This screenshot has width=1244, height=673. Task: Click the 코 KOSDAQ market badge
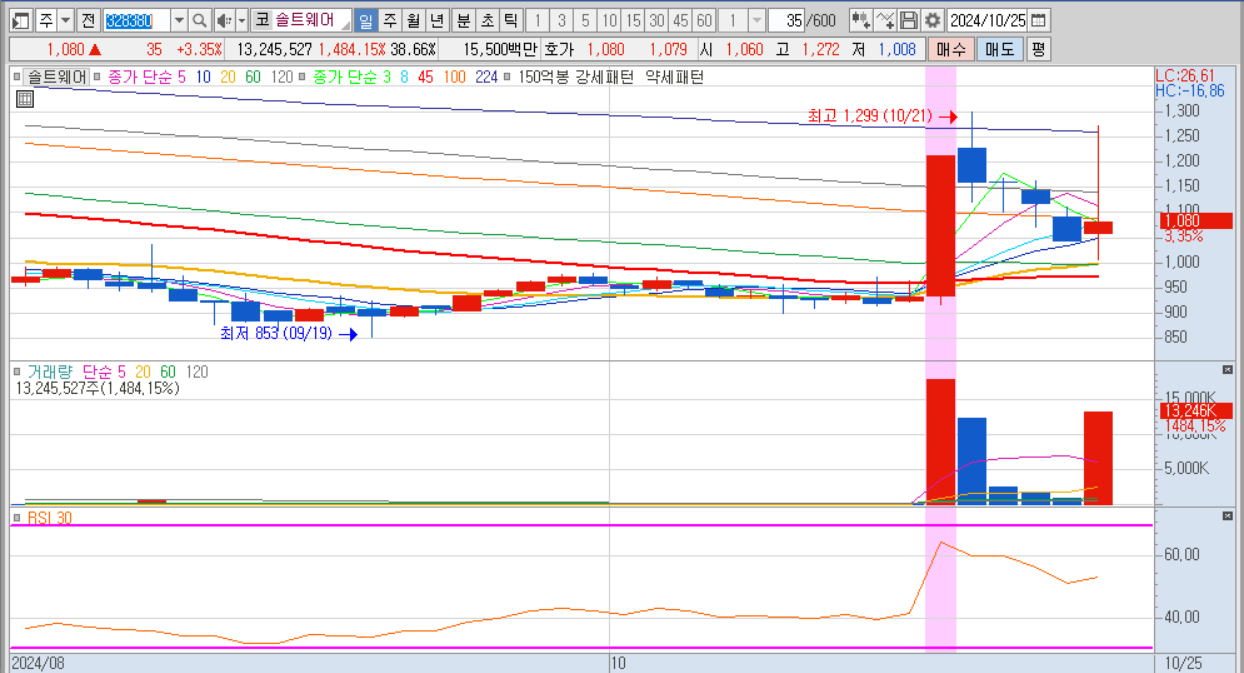click(x=261, y=20)
